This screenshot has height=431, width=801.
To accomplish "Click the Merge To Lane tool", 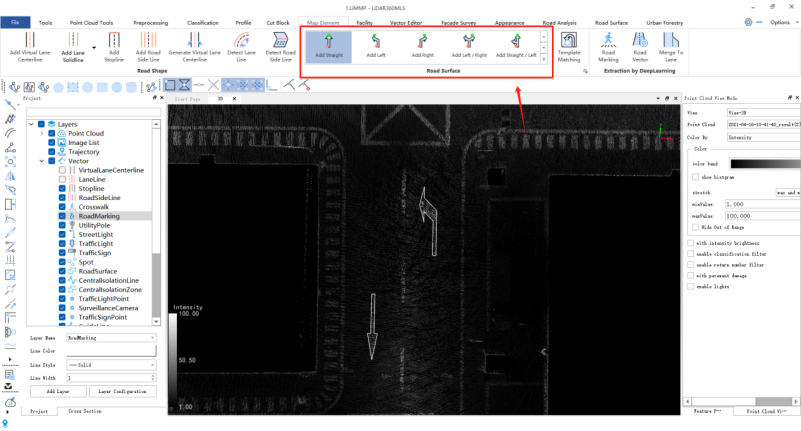I will [671, 47].
